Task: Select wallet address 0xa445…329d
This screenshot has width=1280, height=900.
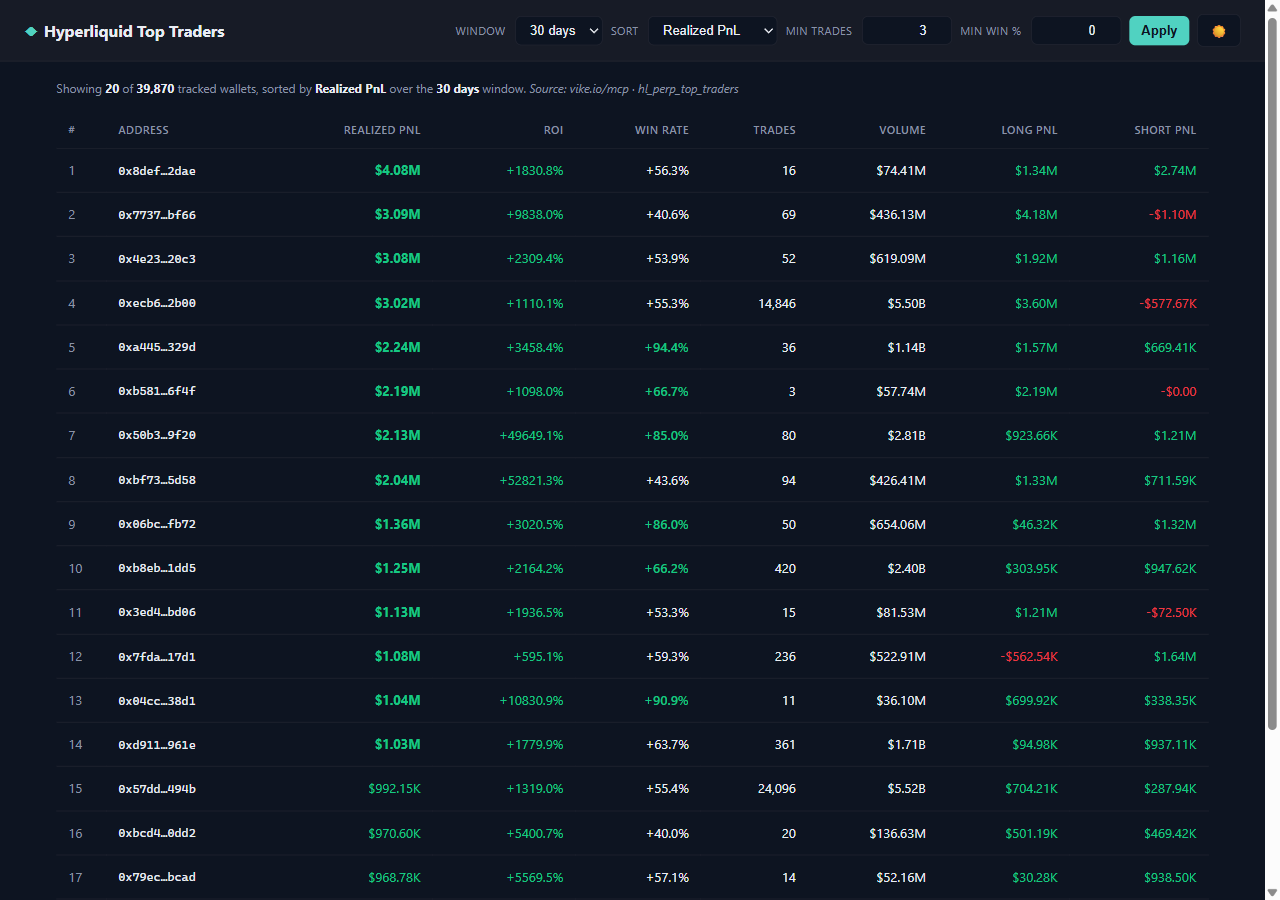Action: coord(157,347)
